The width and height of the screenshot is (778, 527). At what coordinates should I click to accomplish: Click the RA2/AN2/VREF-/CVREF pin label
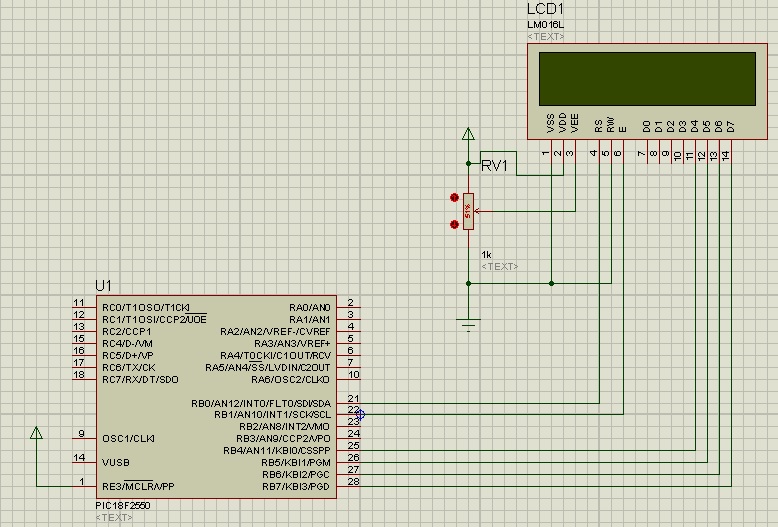[275, 331]
